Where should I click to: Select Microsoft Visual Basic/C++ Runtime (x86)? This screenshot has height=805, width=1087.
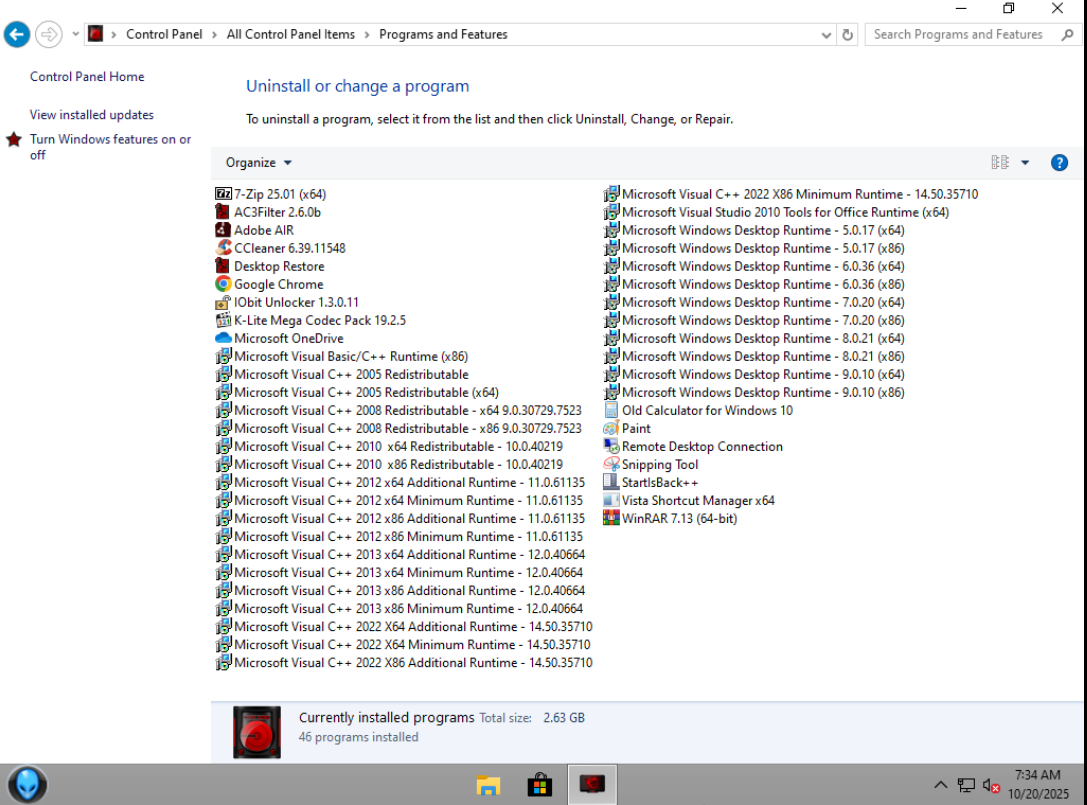pos(342,356)
